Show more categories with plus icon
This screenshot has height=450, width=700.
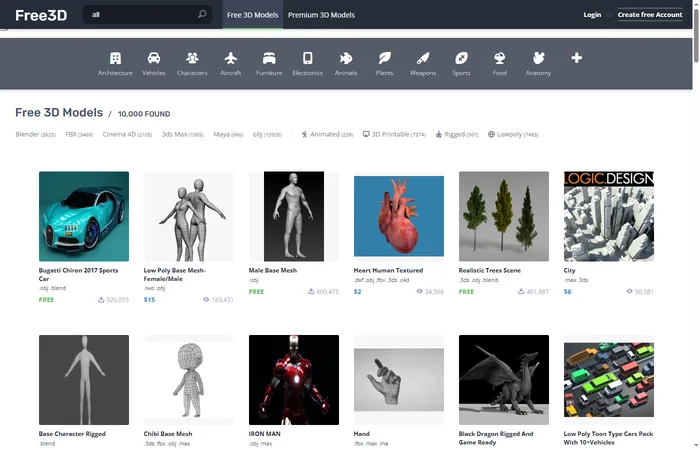[576, 58]
